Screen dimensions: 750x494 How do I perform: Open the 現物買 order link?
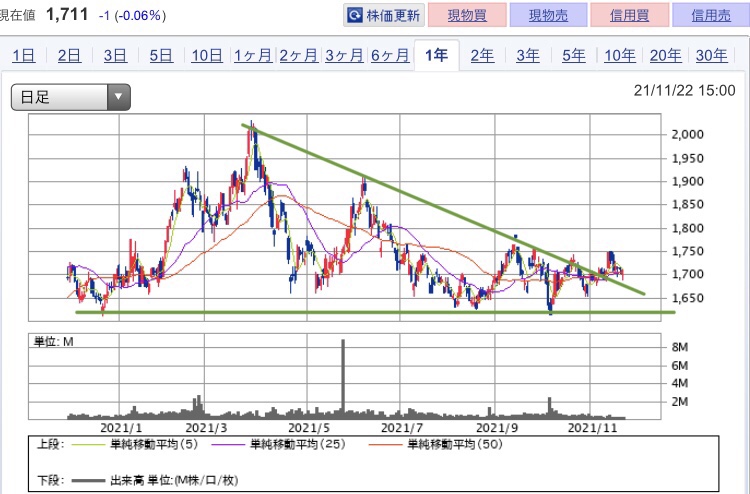[467, 15]
